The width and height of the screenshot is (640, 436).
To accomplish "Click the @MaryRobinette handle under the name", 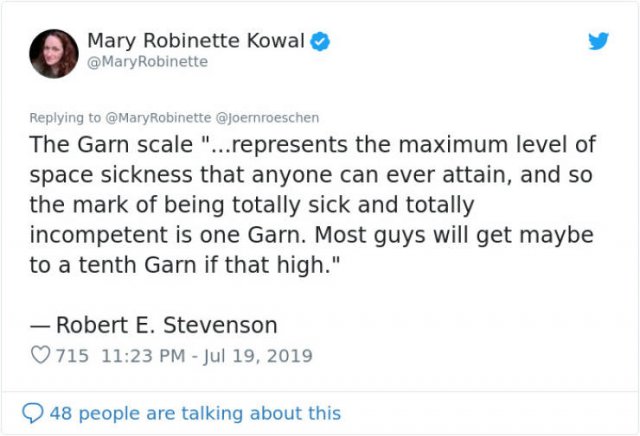I will pyautogui.click(x=147, y=62).
